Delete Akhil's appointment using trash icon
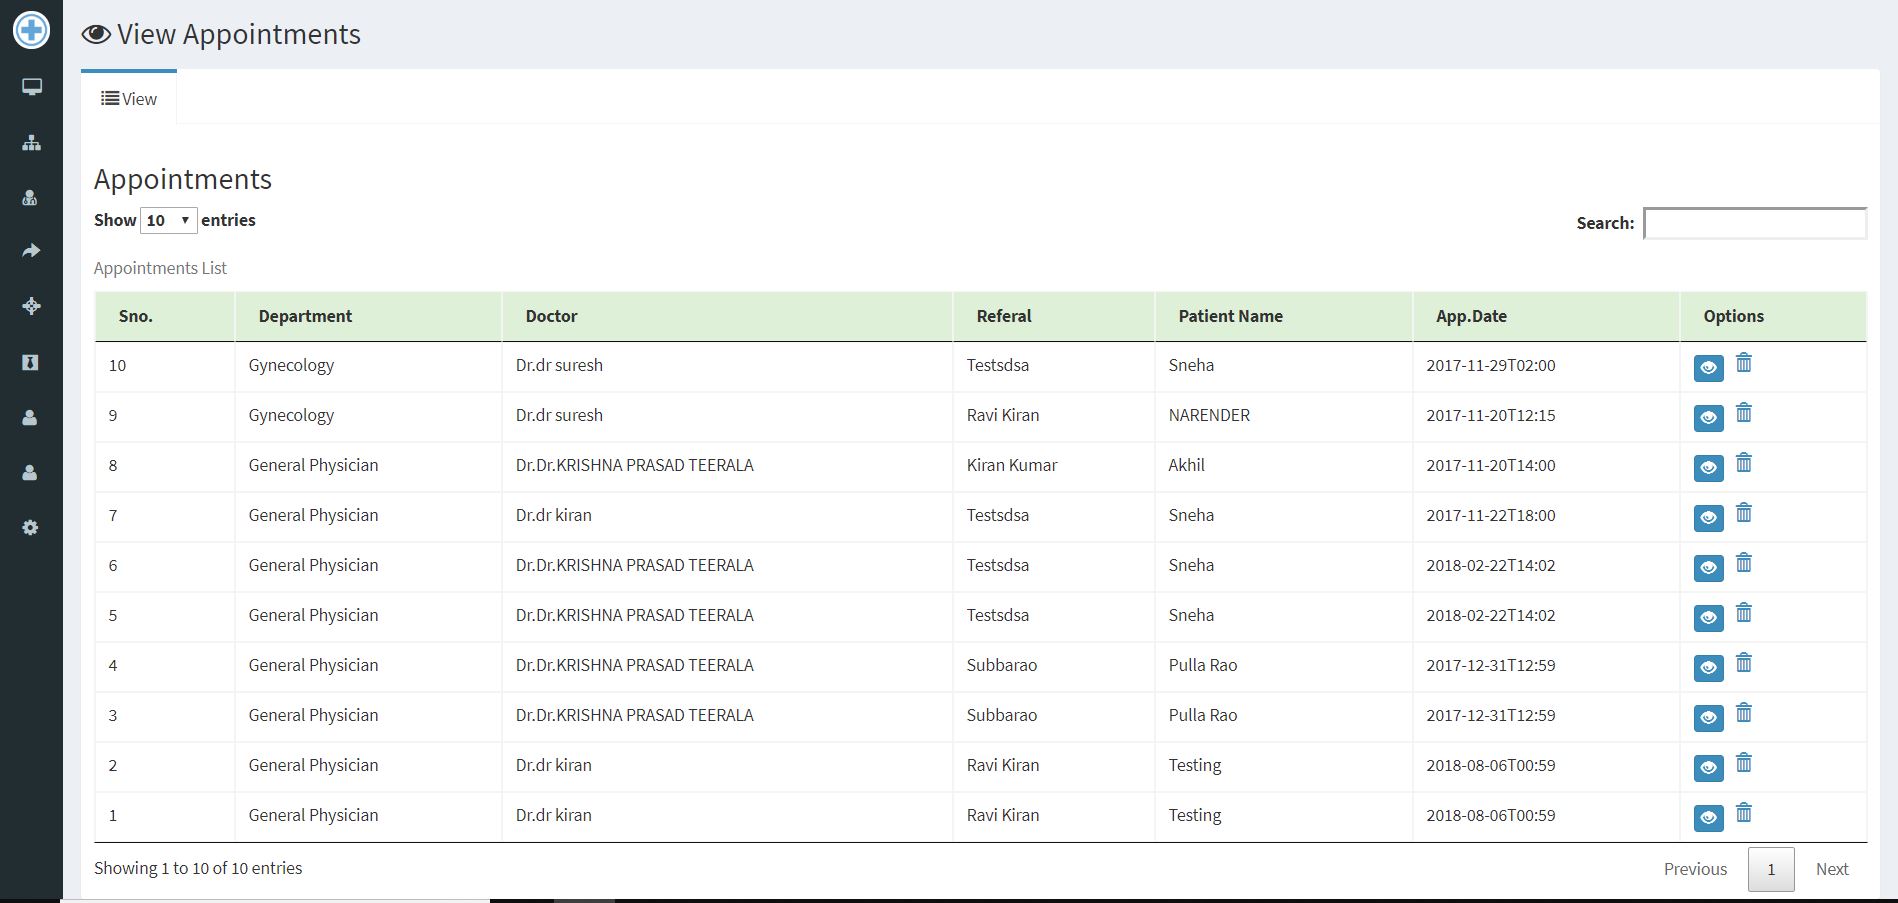The height and width of the screenshot is (903, 1898). point(1743,463)
